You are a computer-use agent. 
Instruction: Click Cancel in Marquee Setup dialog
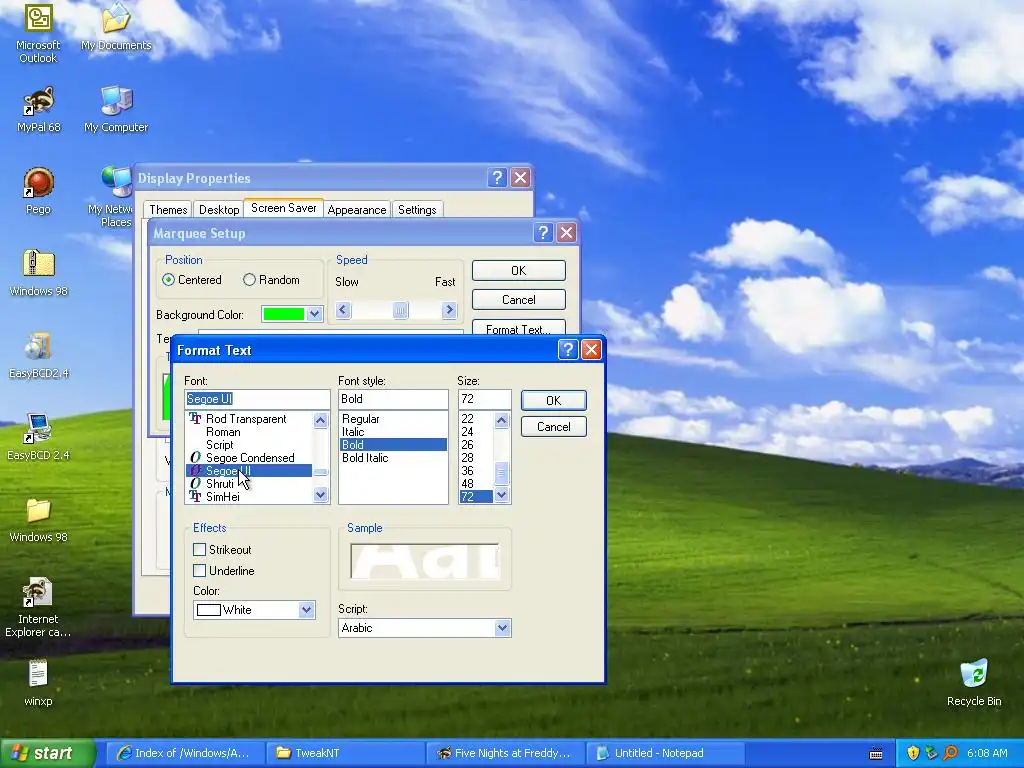(519, 300)
